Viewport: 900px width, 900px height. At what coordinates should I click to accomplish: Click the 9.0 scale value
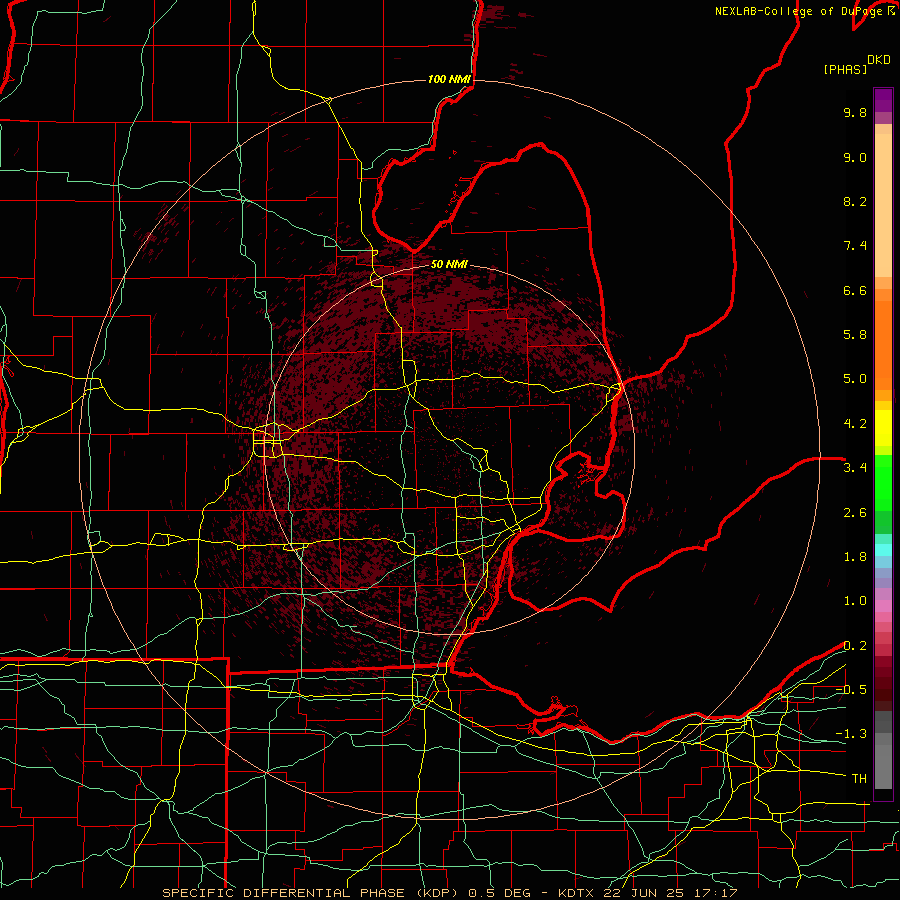855,157
